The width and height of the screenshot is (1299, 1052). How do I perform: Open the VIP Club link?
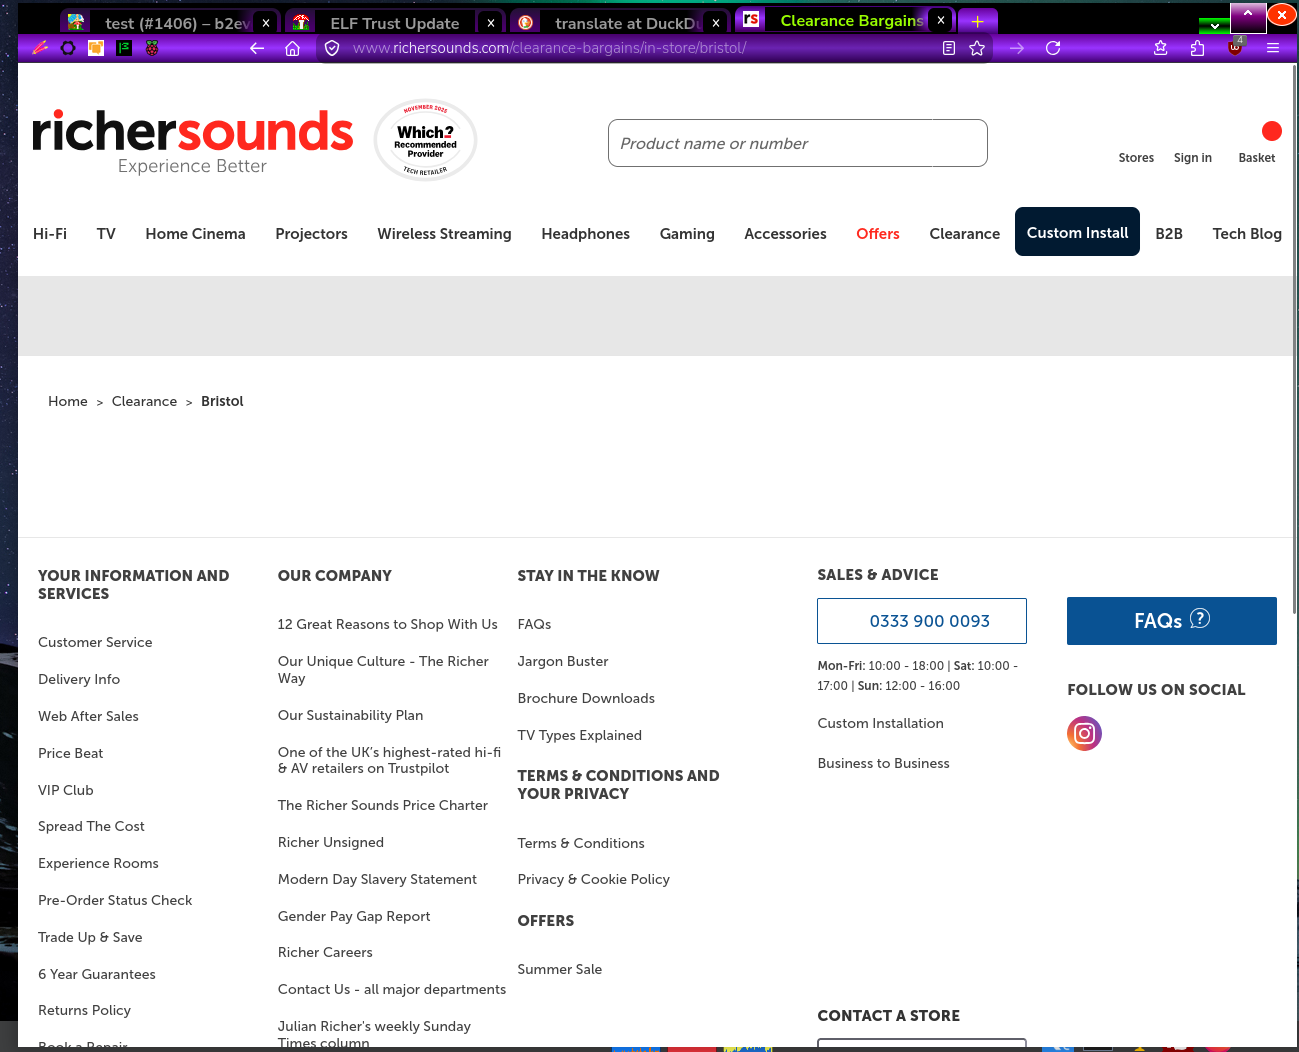click(x=66, y=790)
